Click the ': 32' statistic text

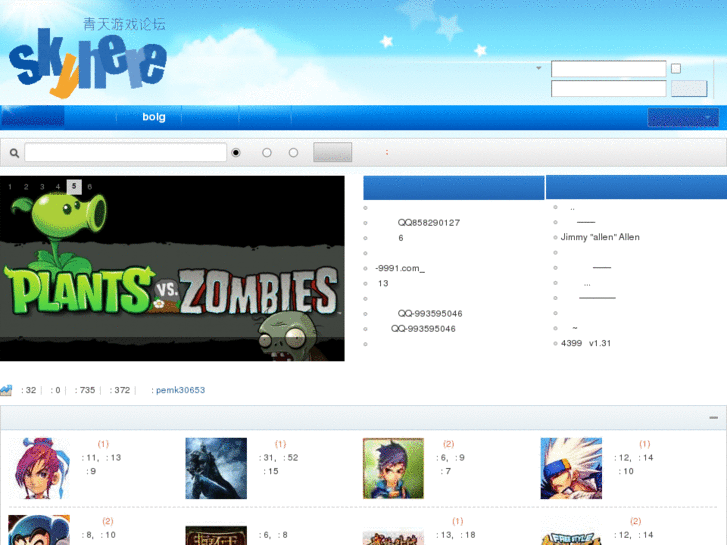tap(29, 390)
